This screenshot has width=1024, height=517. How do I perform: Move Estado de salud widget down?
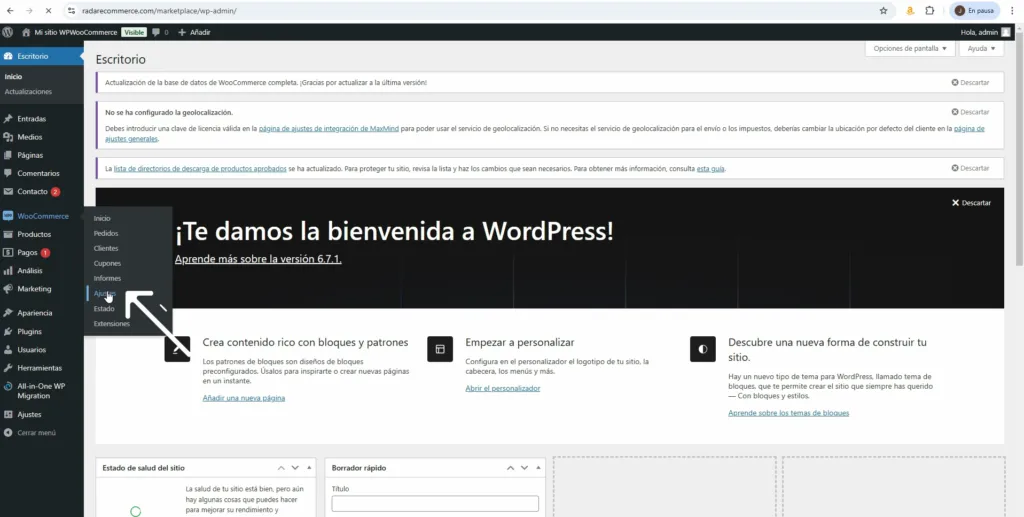point(295,468)
